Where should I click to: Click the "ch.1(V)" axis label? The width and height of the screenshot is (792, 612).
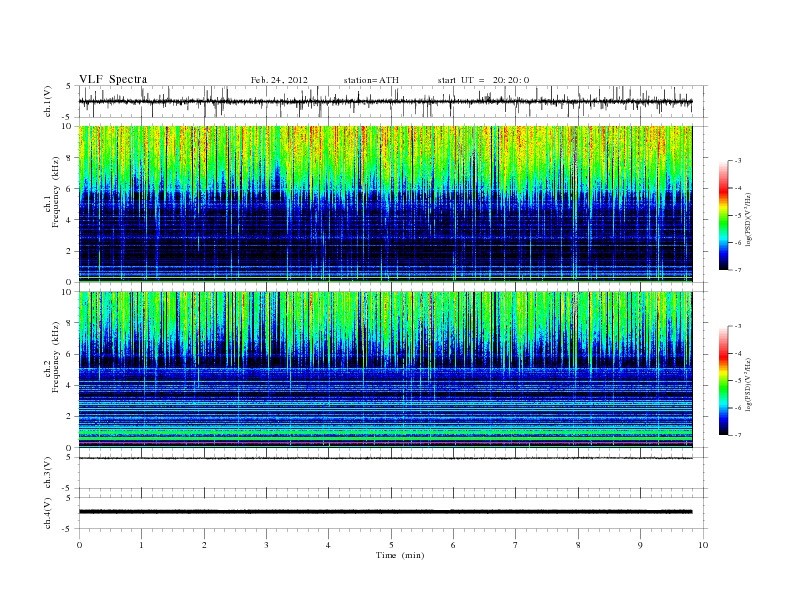(x=48, y=101)
